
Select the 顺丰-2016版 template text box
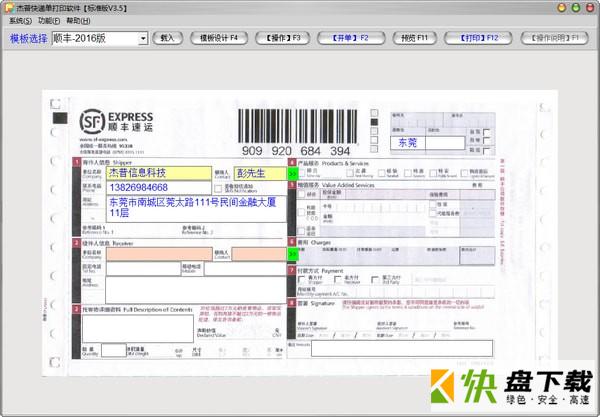[x=95, y=38]
